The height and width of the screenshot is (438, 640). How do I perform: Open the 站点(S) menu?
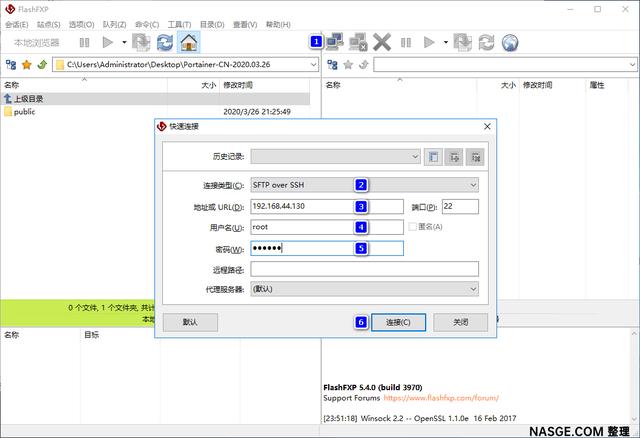[49, 24]
